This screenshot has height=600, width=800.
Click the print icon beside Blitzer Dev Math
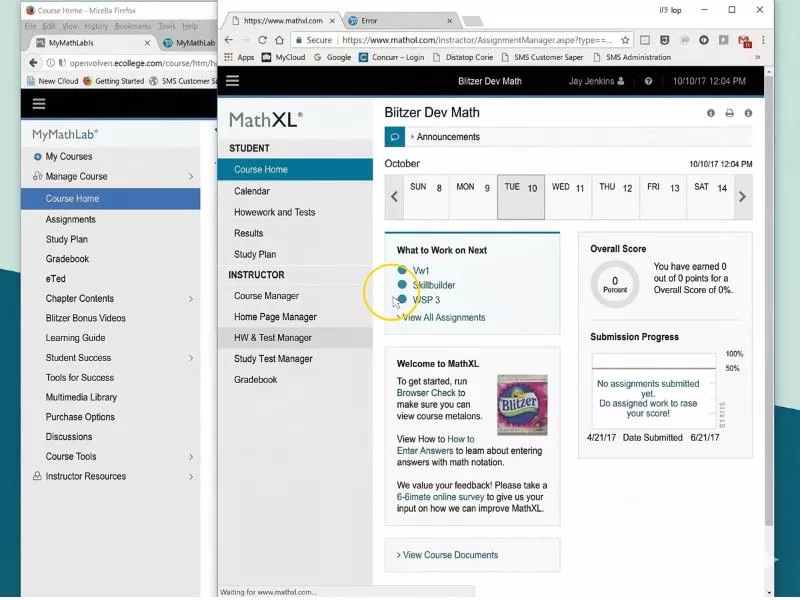[730, 113]
